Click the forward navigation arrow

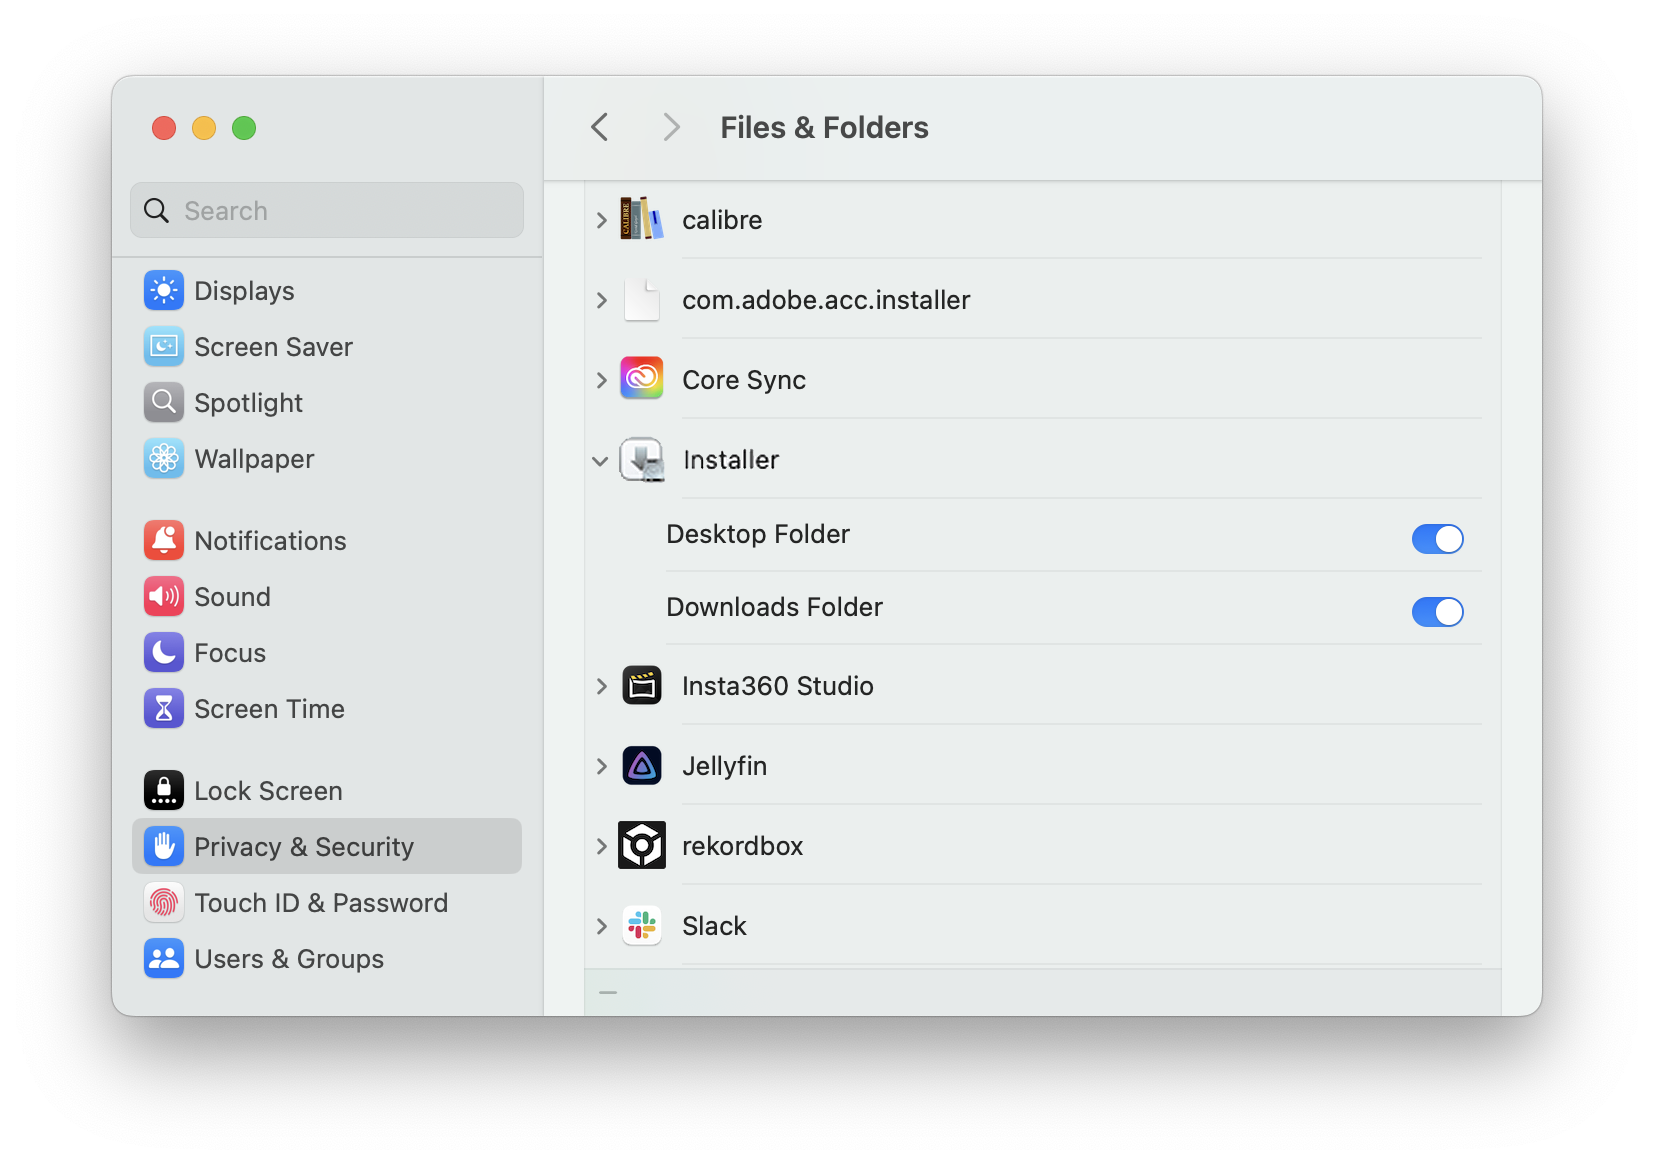(x=670, y=127)
